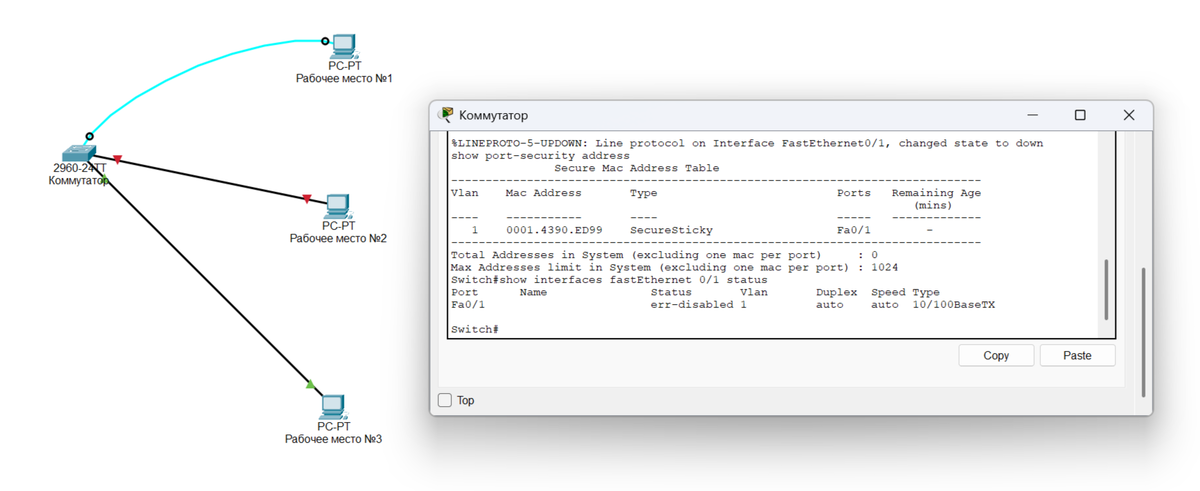Click the err-disabled status text
1200x491 pixels.
691,304
